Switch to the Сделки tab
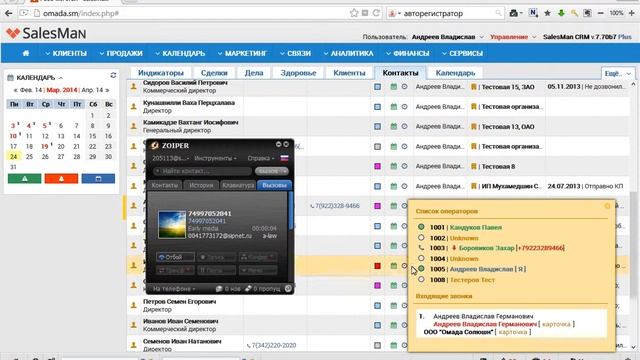Image resolution: width=640 pixels, height=360 pixels. (x=214, y=73)
